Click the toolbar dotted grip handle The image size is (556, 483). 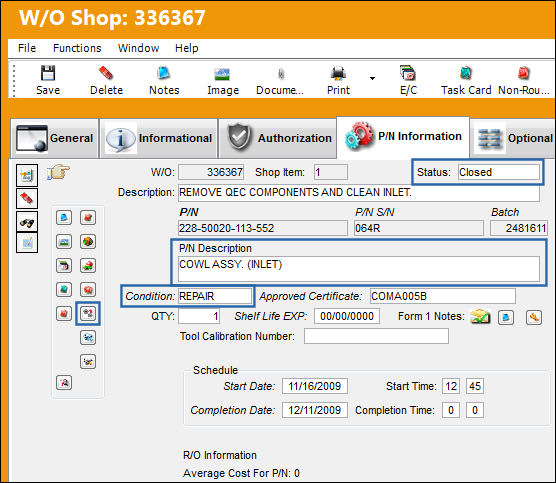tap(14, 80)
